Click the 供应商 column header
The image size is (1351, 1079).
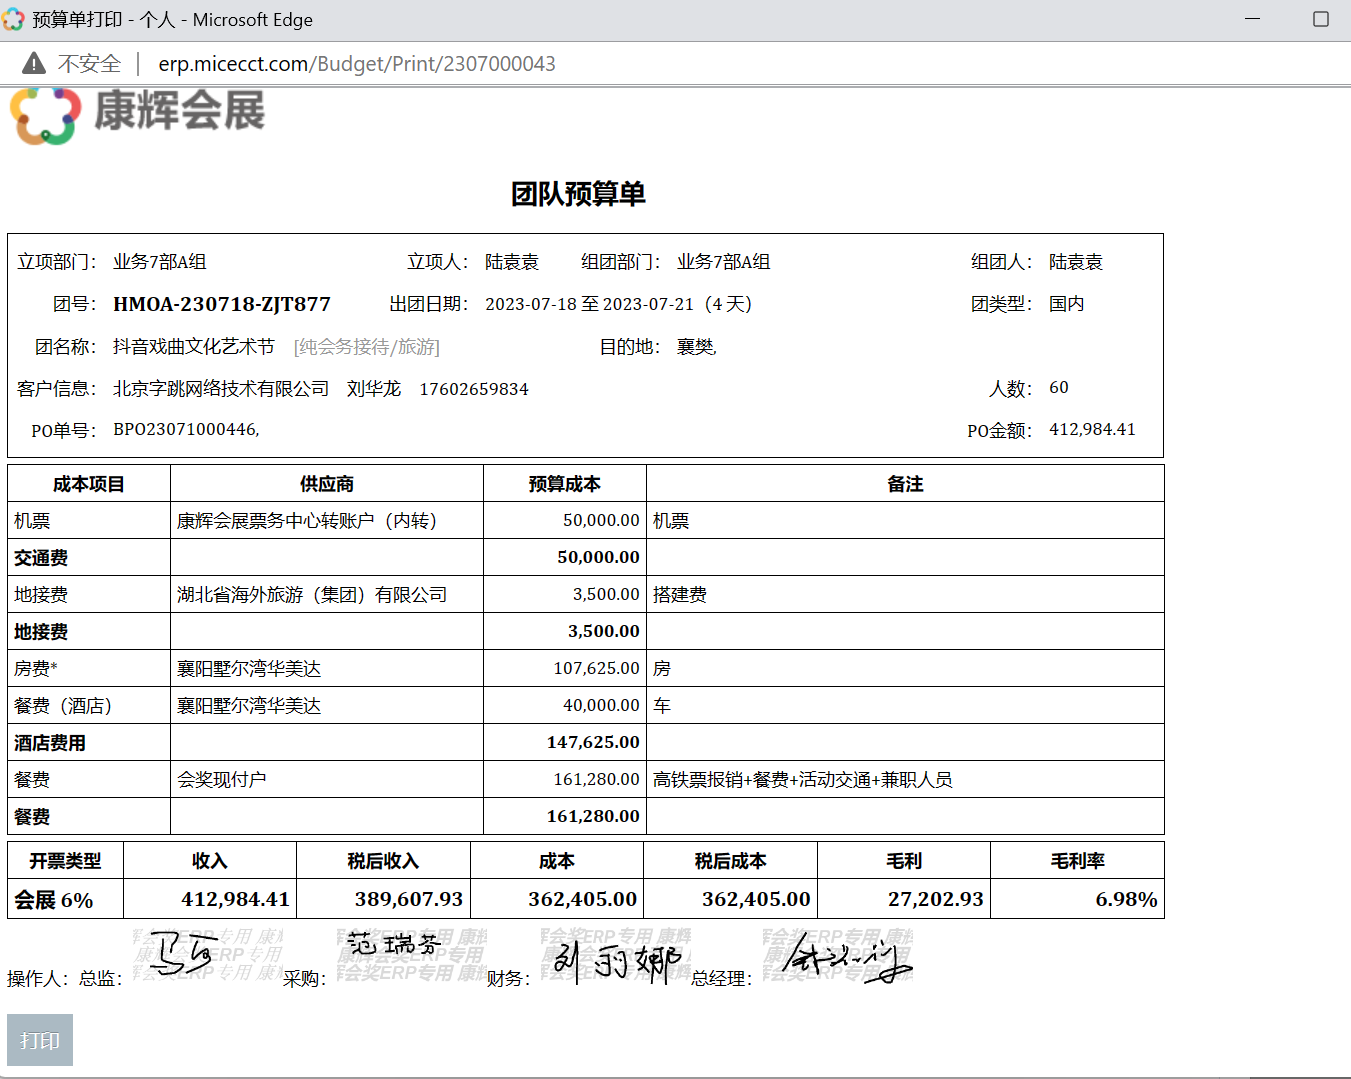point(326,484)
